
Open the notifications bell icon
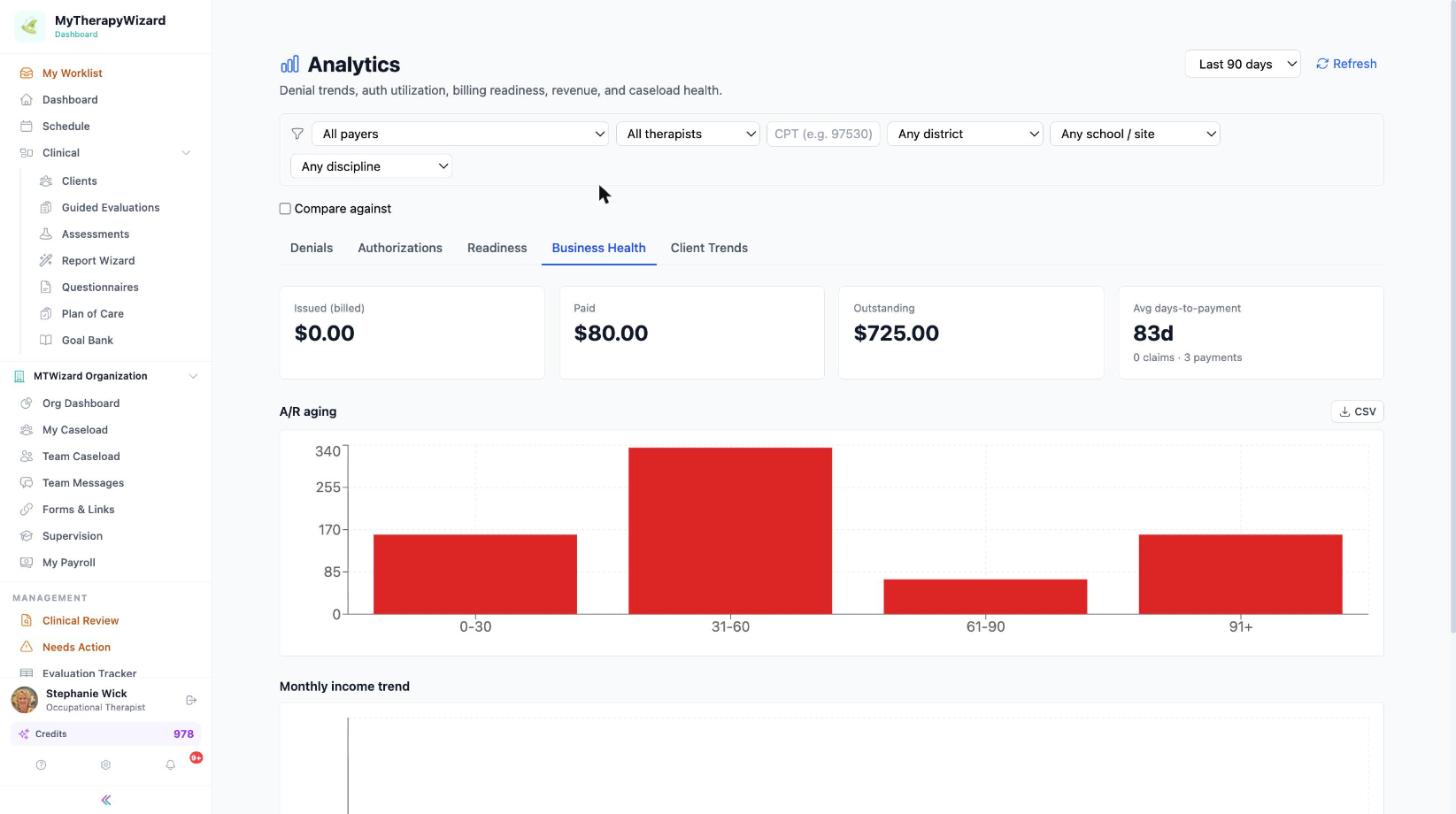(170, 765)
